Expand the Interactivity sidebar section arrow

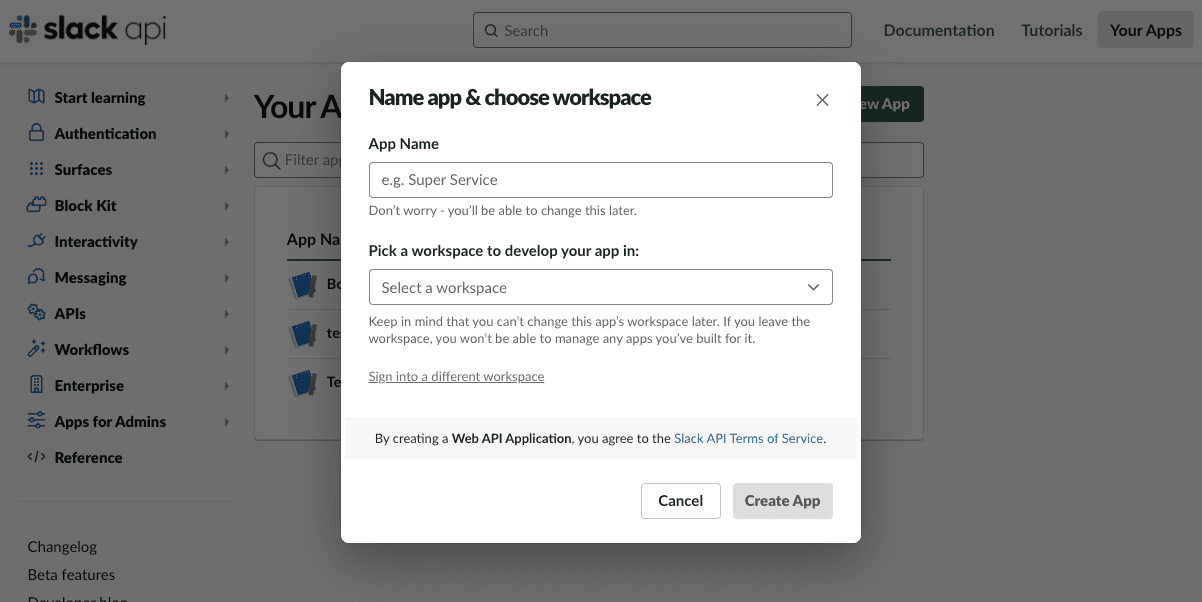coord(227,242)
